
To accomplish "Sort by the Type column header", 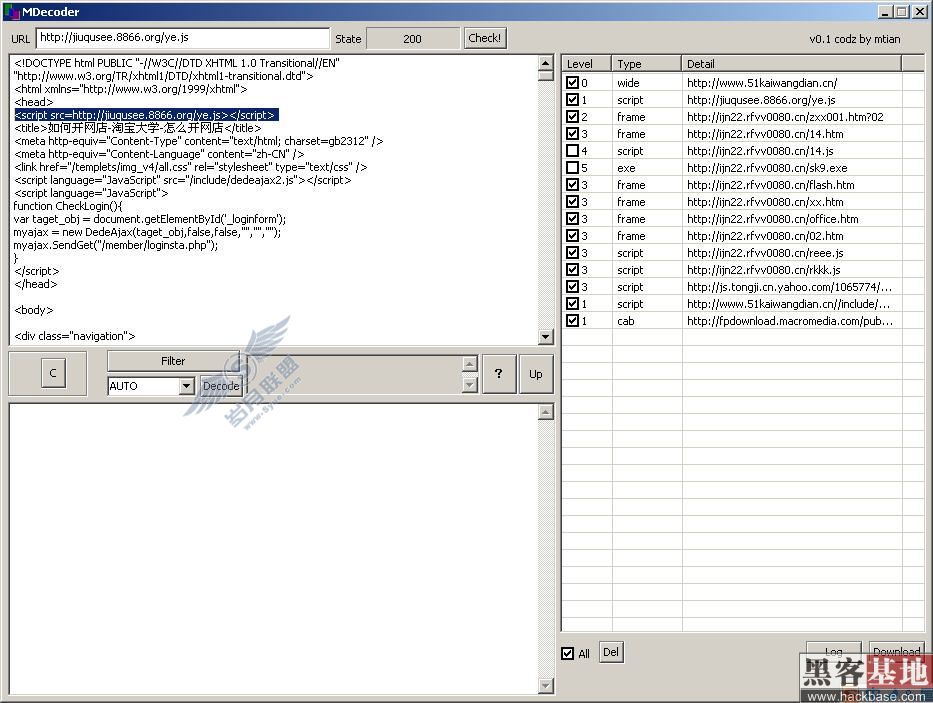I will (x=646, y=64).
